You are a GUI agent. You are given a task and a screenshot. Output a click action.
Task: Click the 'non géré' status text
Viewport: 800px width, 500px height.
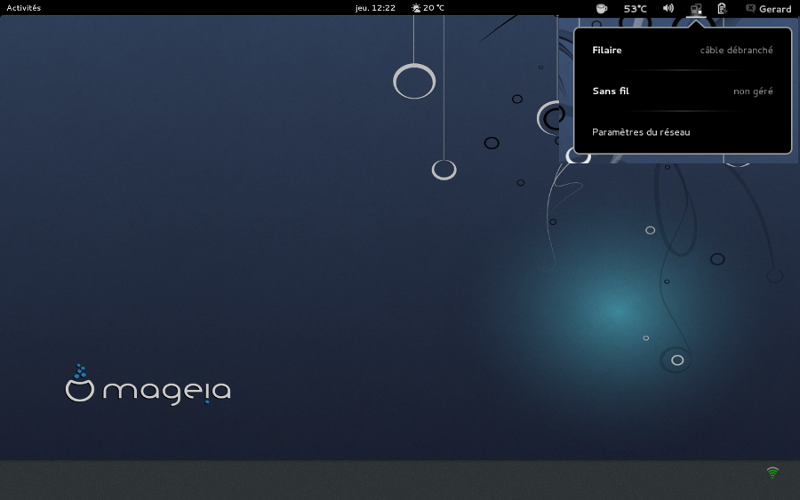753,91
